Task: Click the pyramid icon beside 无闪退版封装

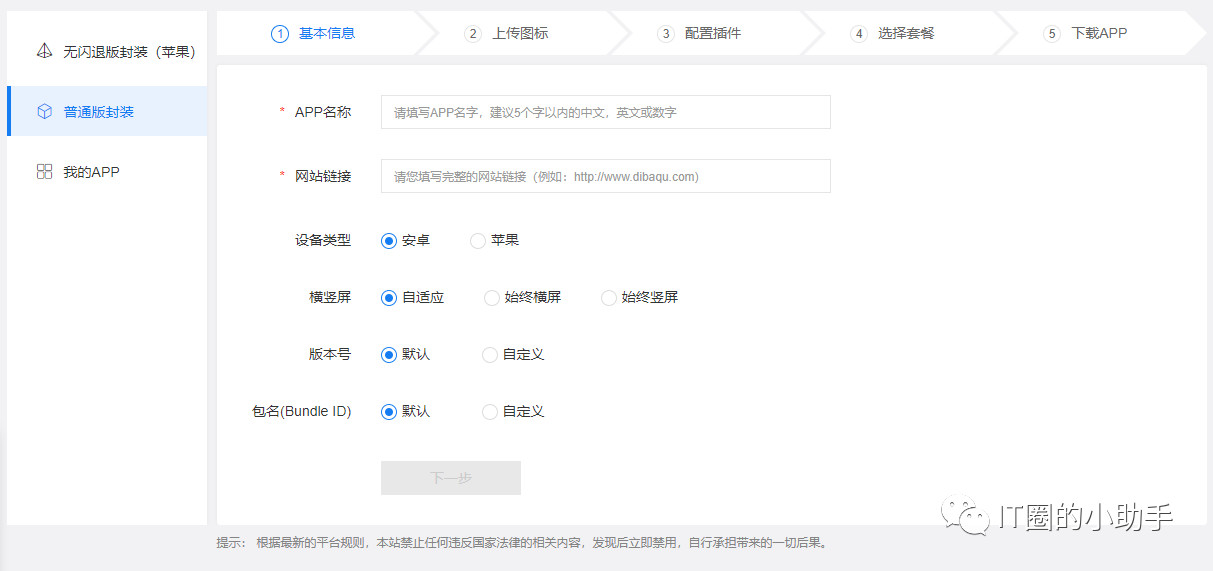Action: click(x=44, y=51)
